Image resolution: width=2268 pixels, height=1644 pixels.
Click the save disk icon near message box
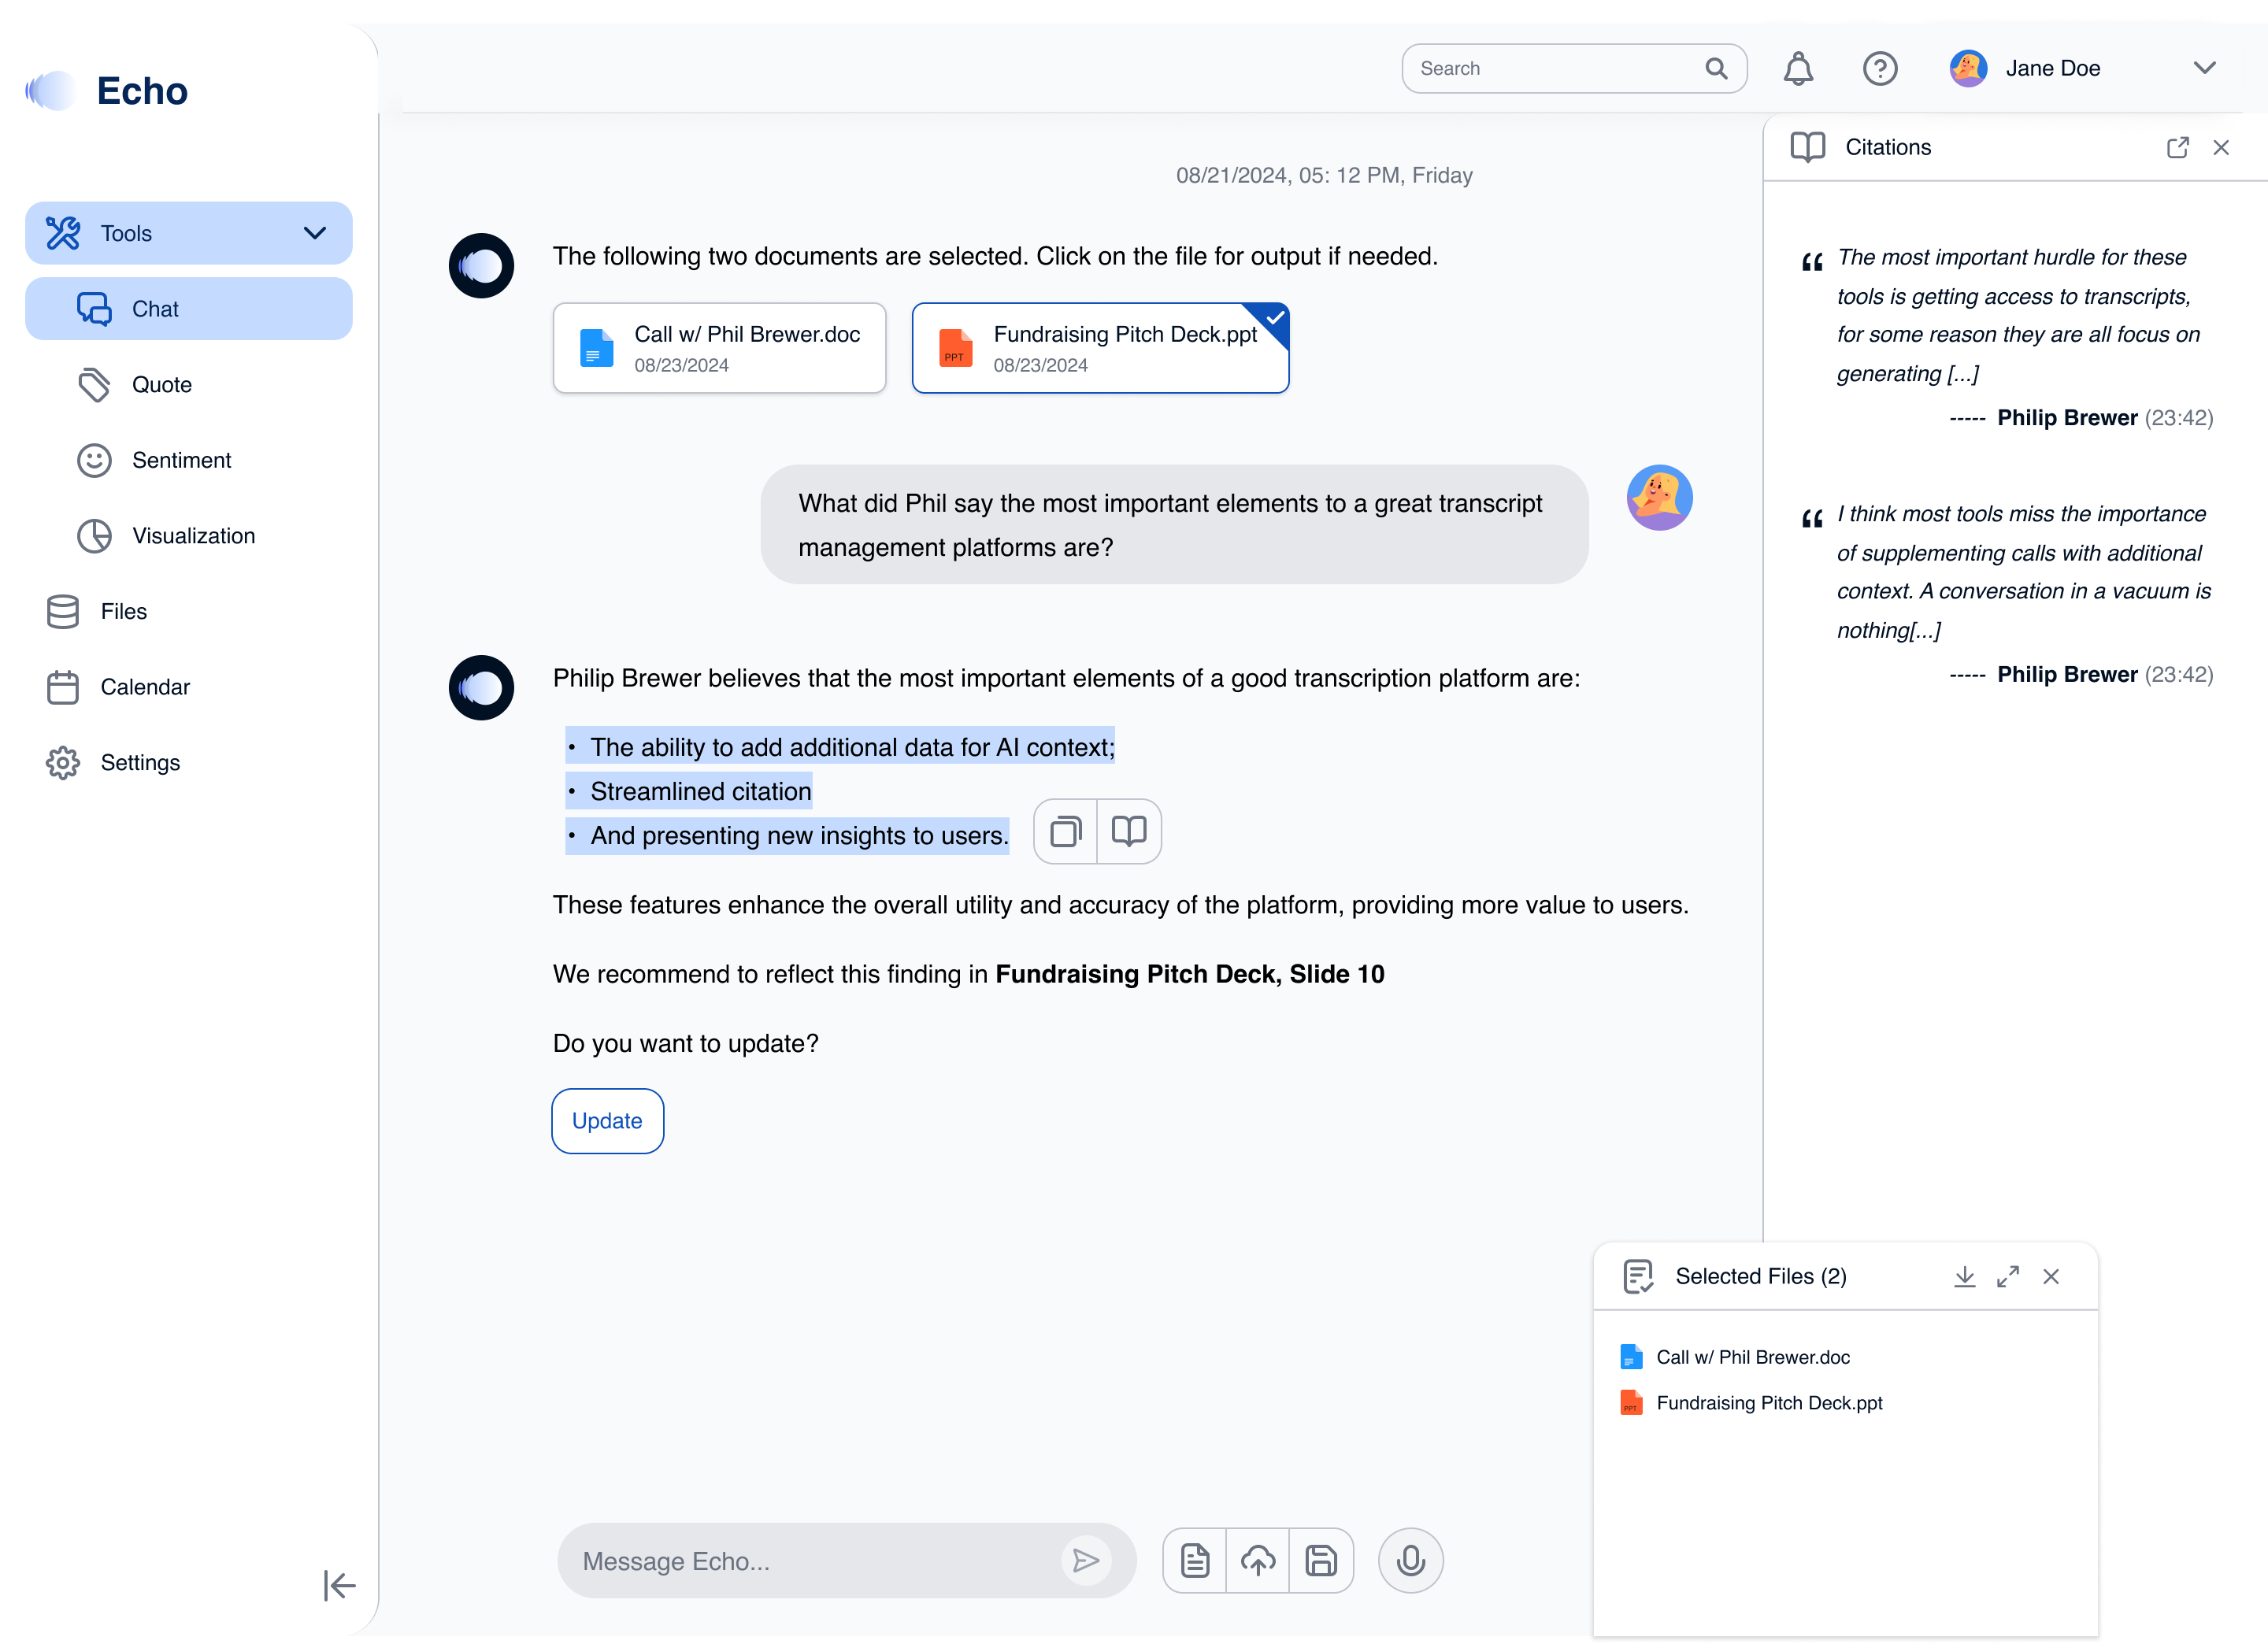1321,1560
